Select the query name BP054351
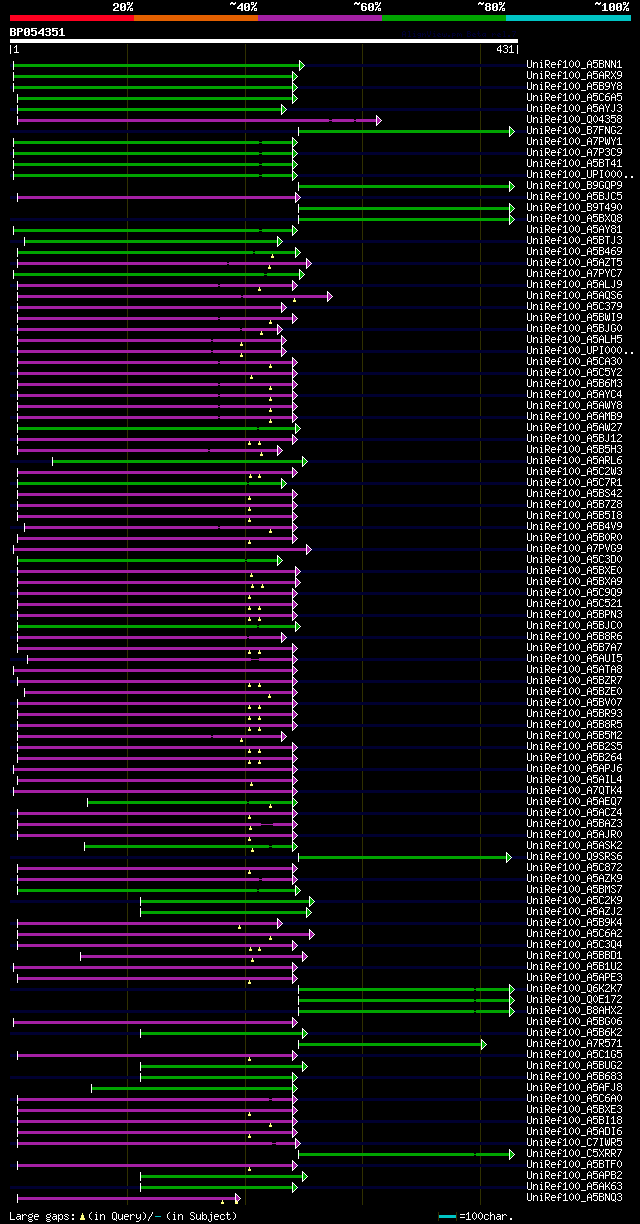Screen dimensions: 640x1224 pos(37,32)
